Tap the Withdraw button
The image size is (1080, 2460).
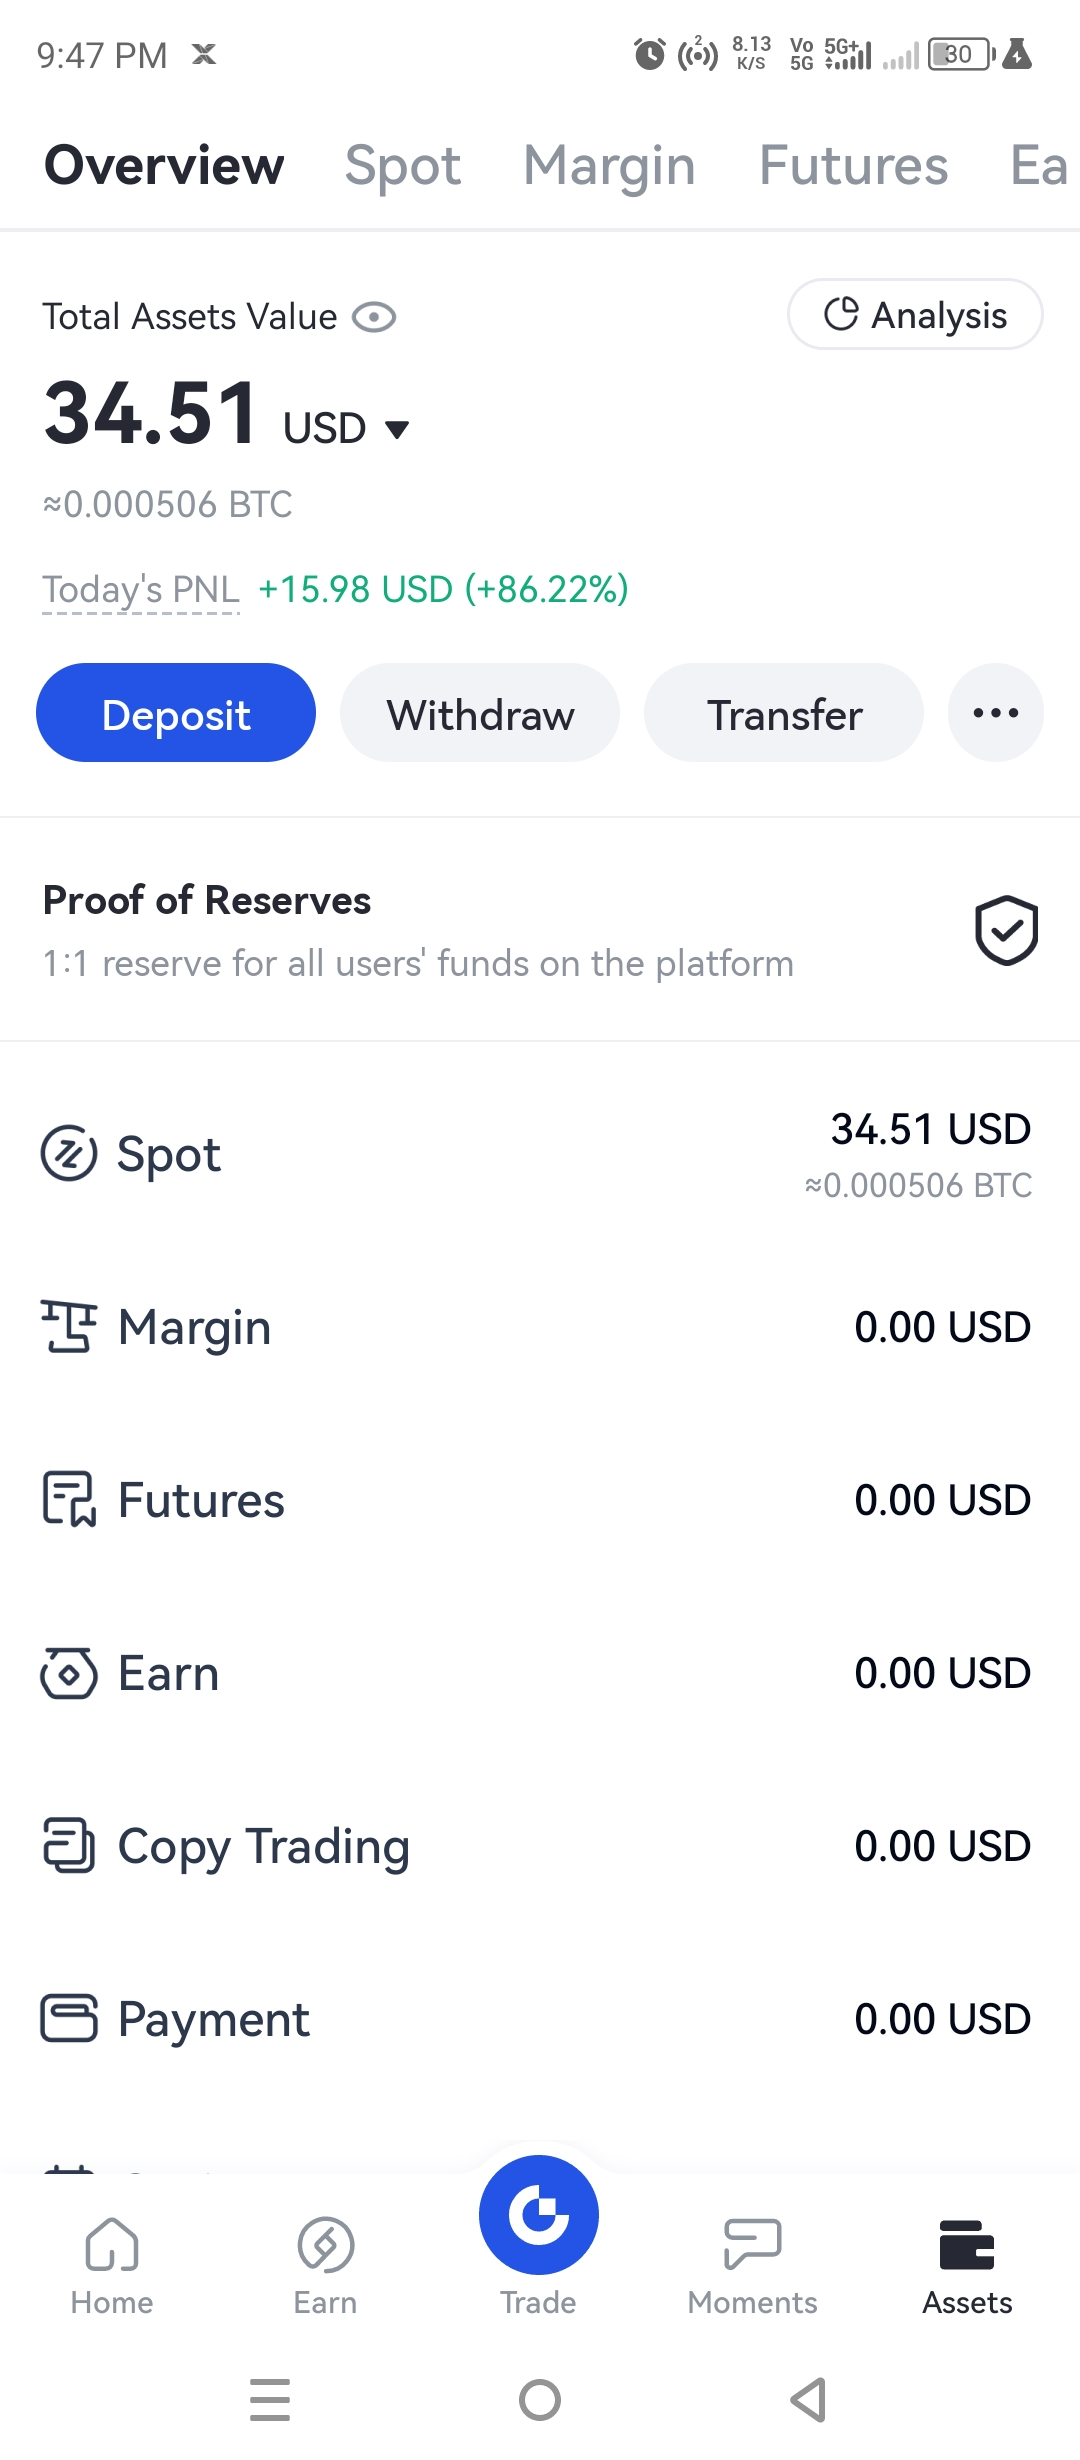click(x=480, y=713)
